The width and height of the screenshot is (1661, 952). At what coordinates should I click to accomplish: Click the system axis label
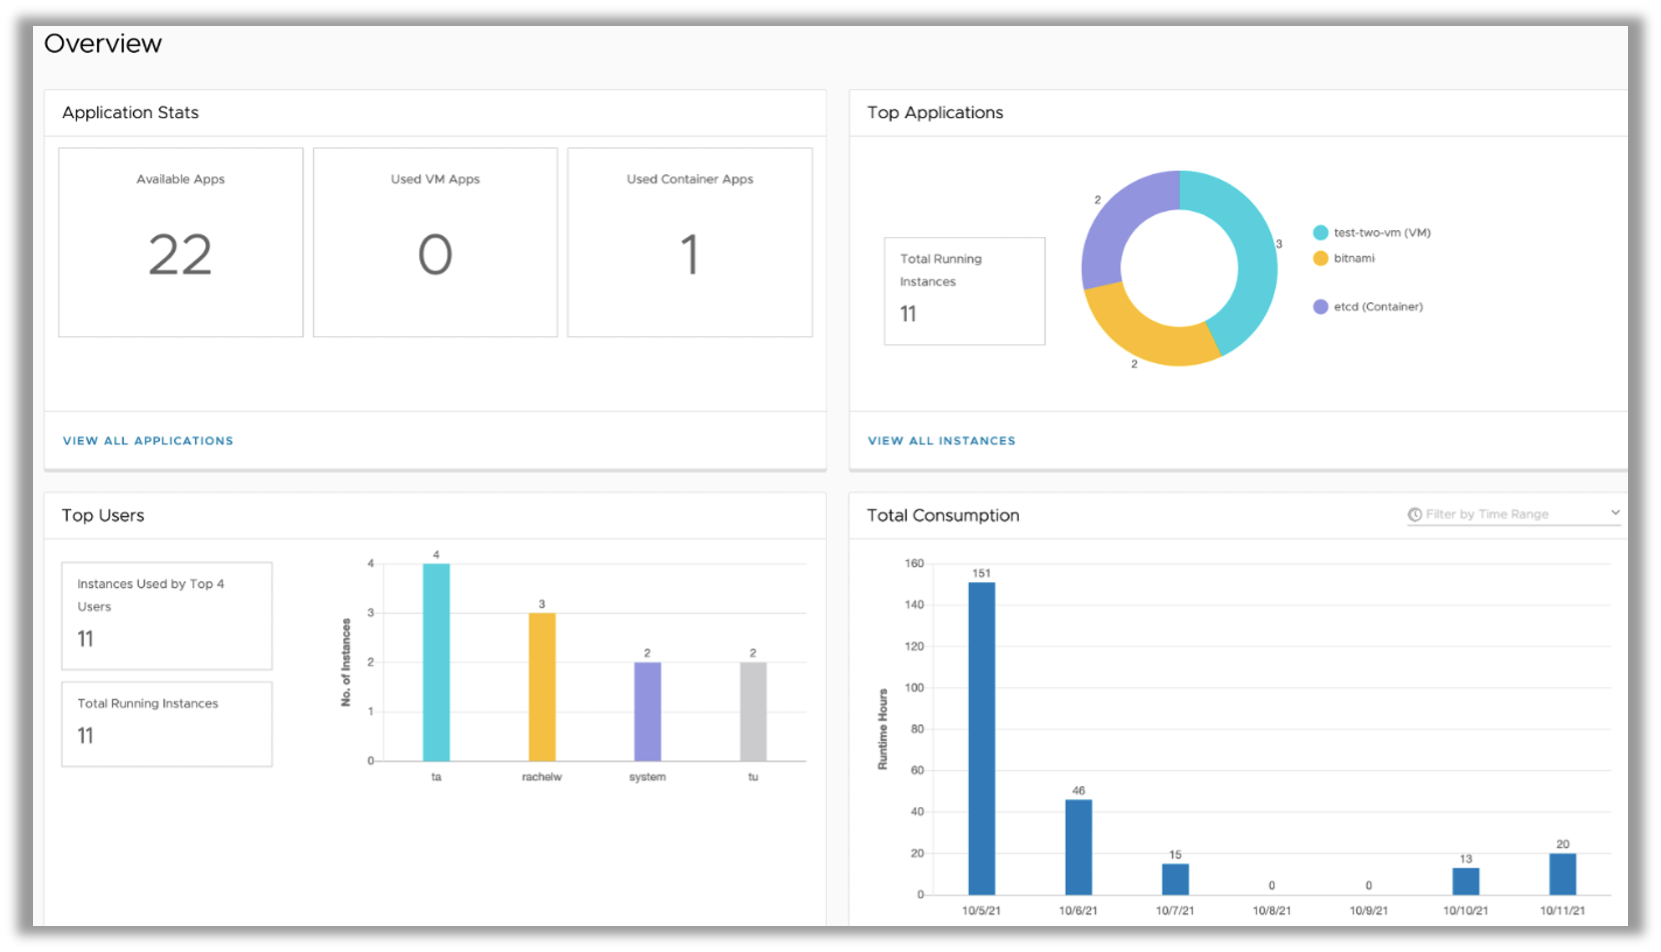647,777
